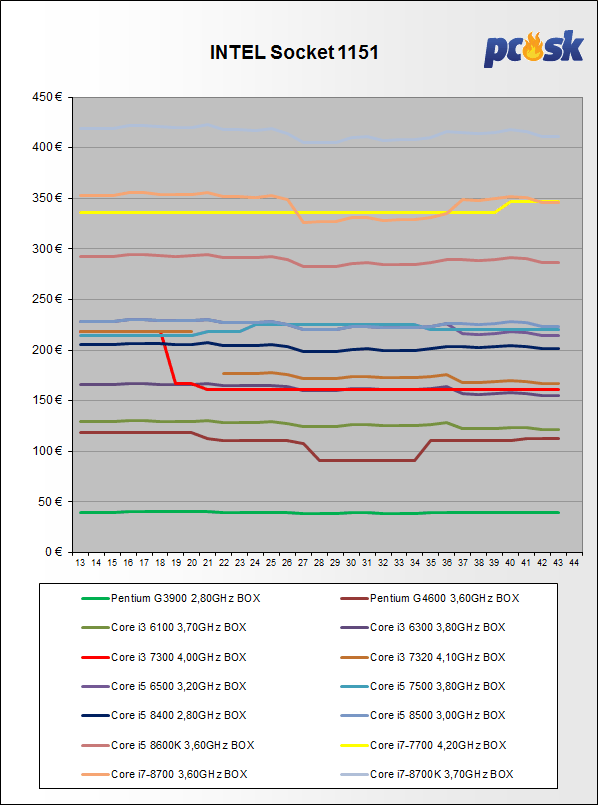Click the dark red Pentium G4600 legend swatch
This screenshot has width=598, height=805.
click(x=354, y=599)
